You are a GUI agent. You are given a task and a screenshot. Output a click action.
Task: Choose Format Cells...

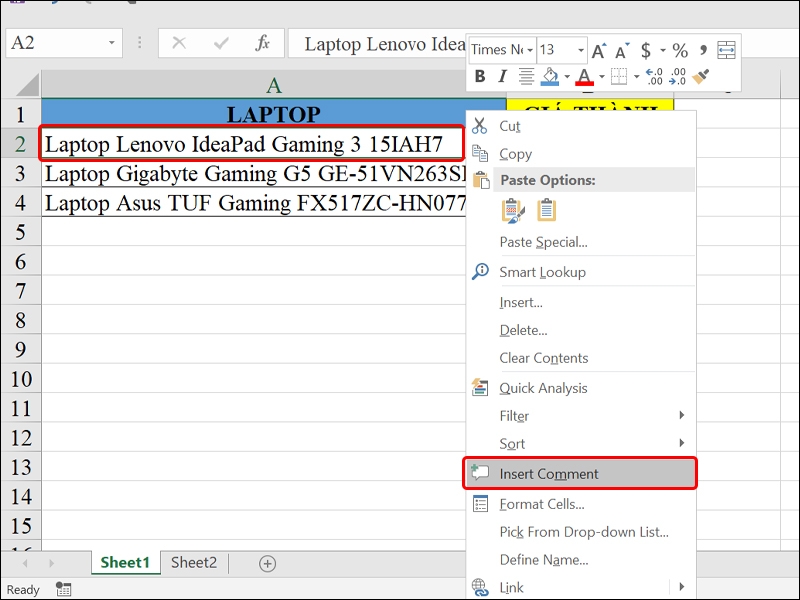click(581, 504)
